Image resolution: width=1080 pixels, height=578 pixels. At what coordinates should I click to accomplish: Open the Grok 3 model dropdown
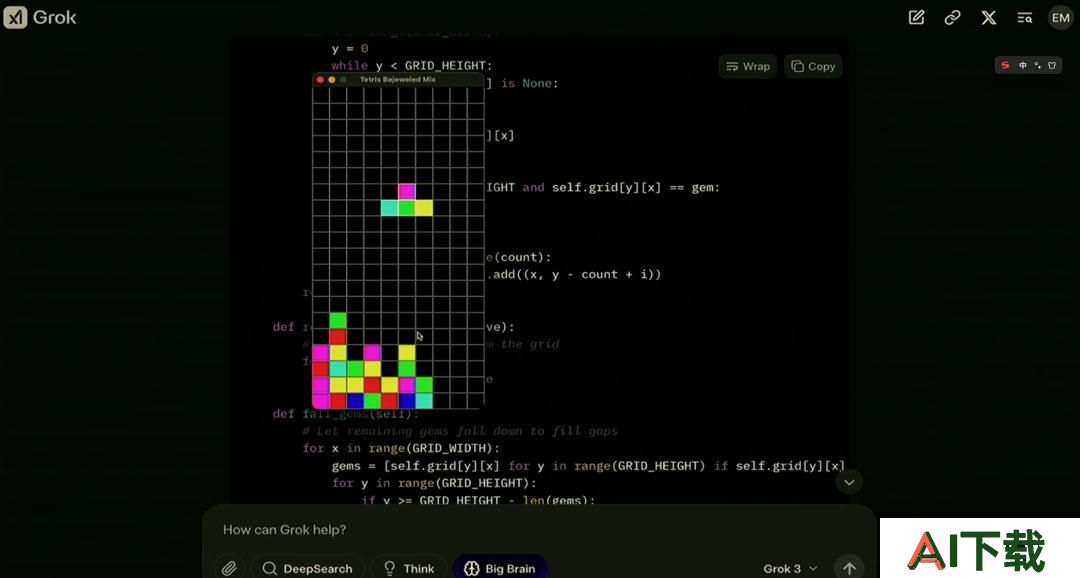pos(790,568)
